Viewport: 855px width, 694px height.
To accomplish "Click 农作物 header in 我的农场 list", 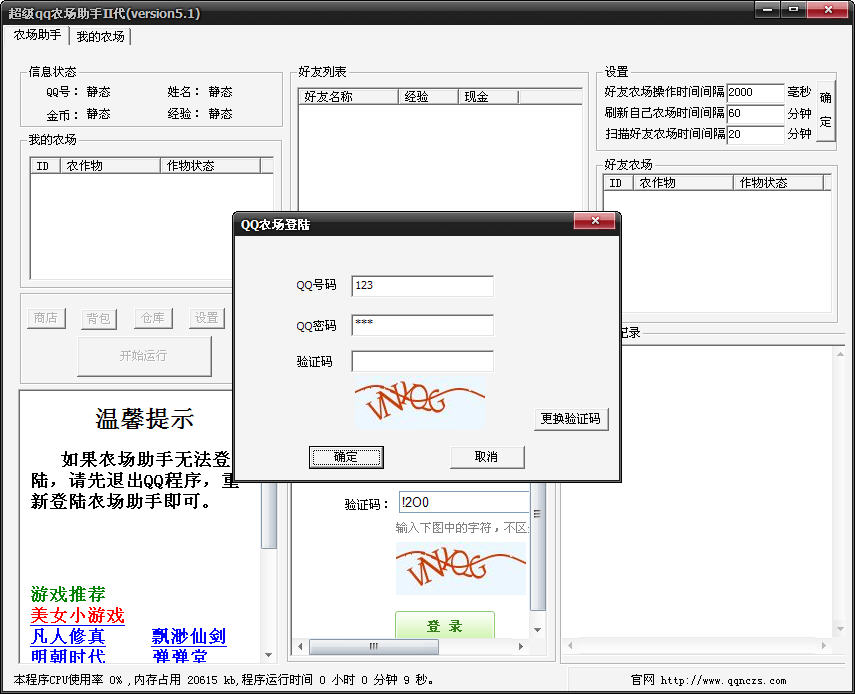I will click(x=111, y=166).
